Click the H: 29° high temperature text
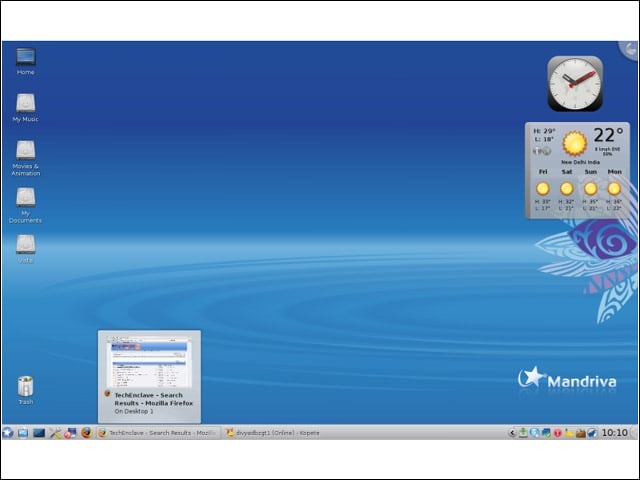Screen dimensions: 640x480 tap(544, 131)
